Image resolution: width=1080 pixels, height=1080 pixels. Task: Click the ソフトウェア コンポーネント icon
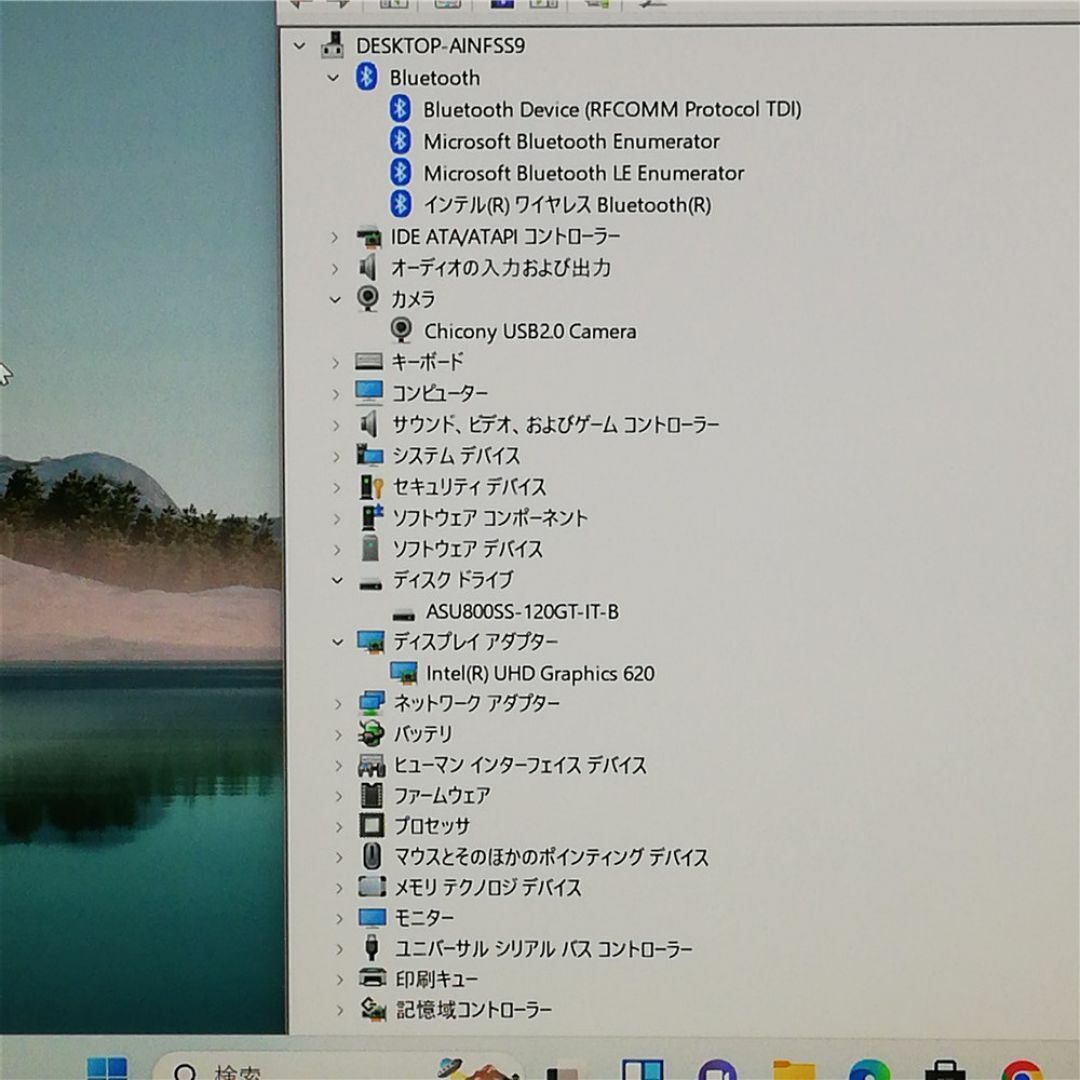(372, 517)
